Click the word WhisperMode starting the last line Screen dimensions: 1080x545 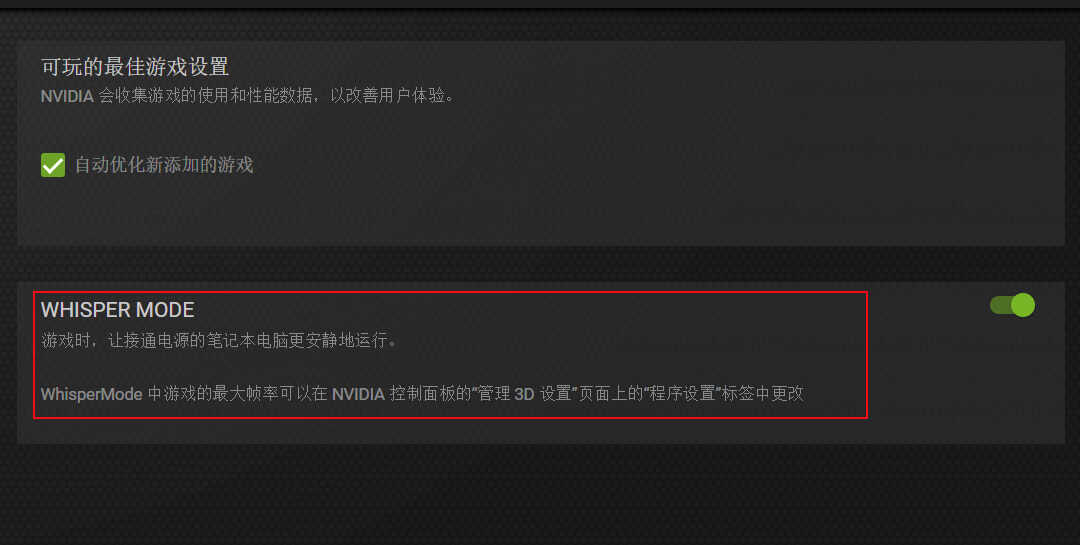click(92, 394)
